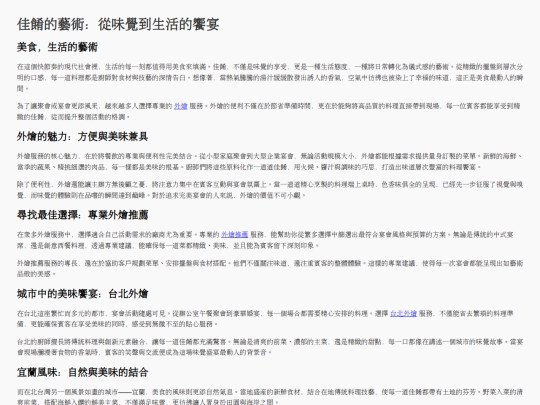Click heading 城市中的美味饗宴:台北外燴
The width and height of the screenshot is (540, 405).
[x=82, y=294]
